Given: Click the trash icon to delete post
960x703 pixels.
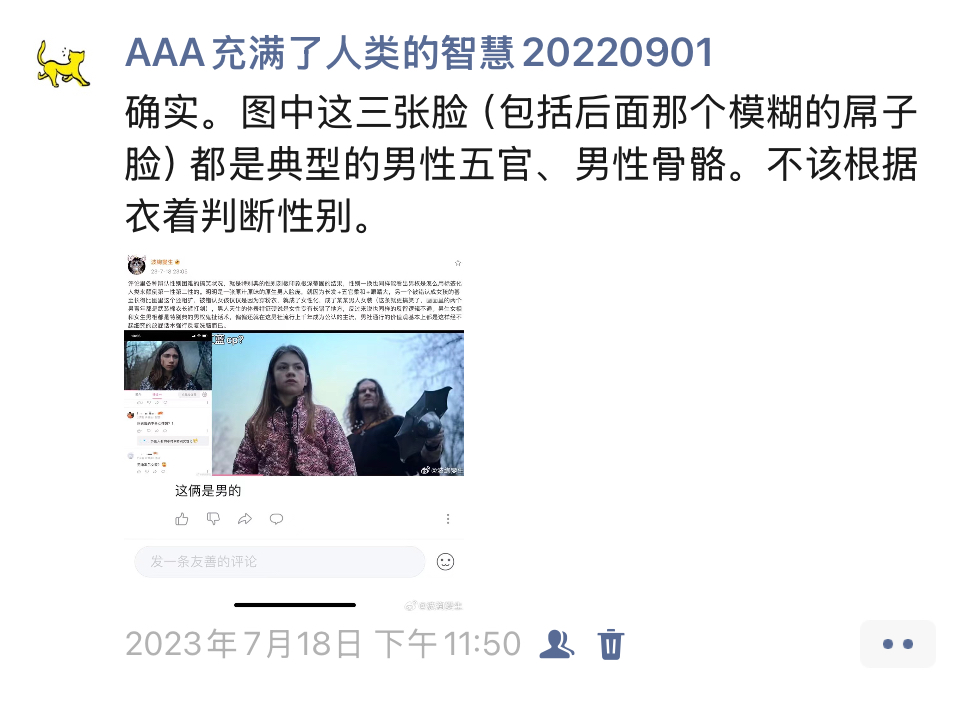Looking at the screenshot, I should click(x=610, y=644).
